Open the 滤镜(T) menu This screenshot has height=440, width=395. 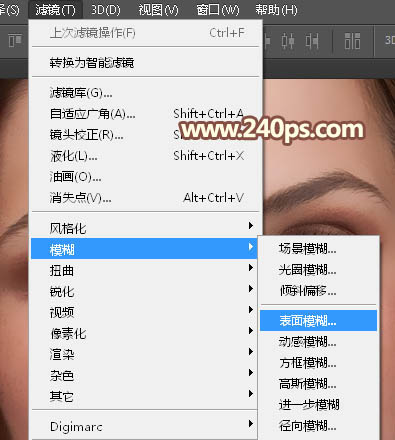[55, 10]
